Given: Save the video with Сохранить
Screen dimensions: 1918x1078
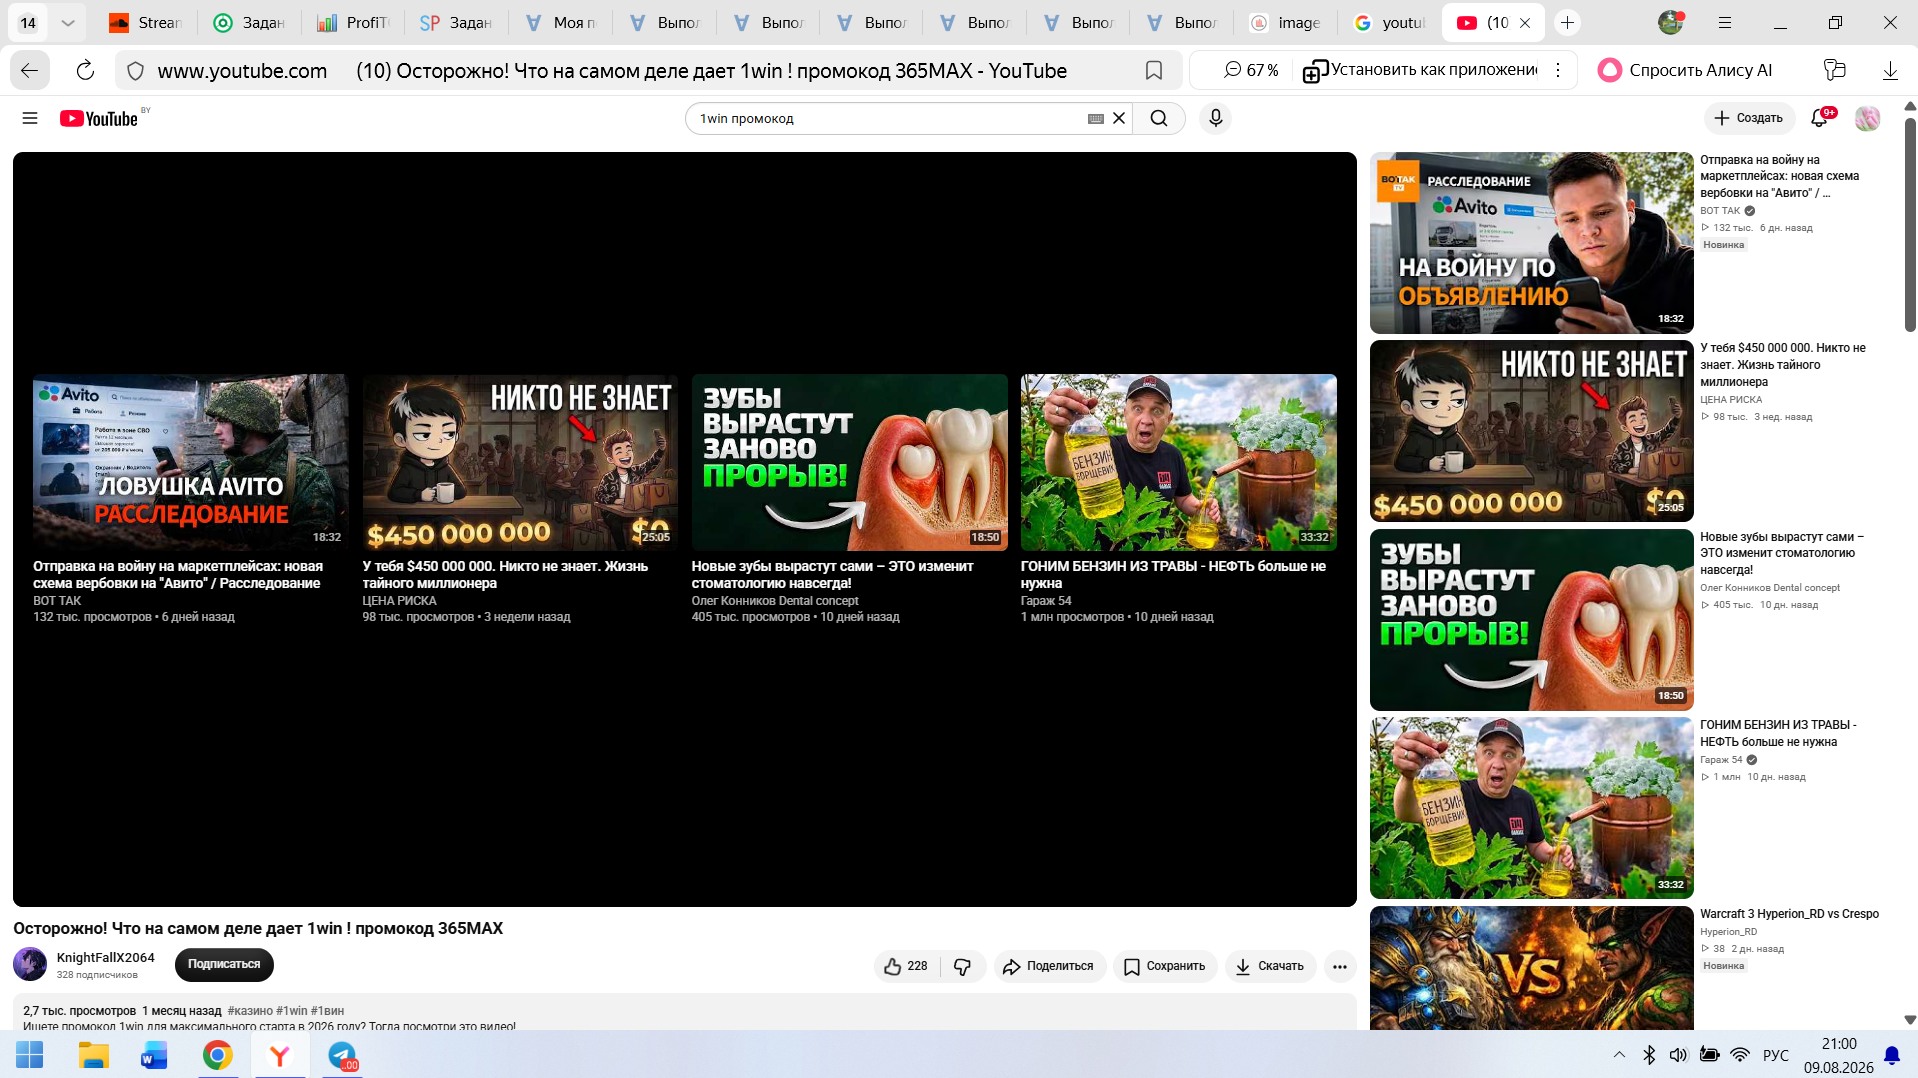Looking at the screenshot, I should click(1165, 966).
